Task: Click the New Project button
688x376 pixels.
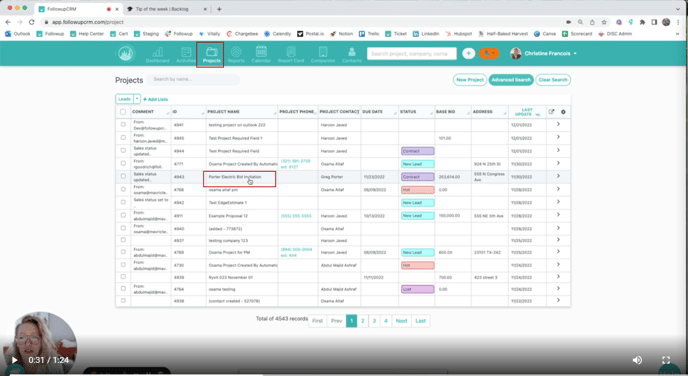Action: [x=469, y=80]
